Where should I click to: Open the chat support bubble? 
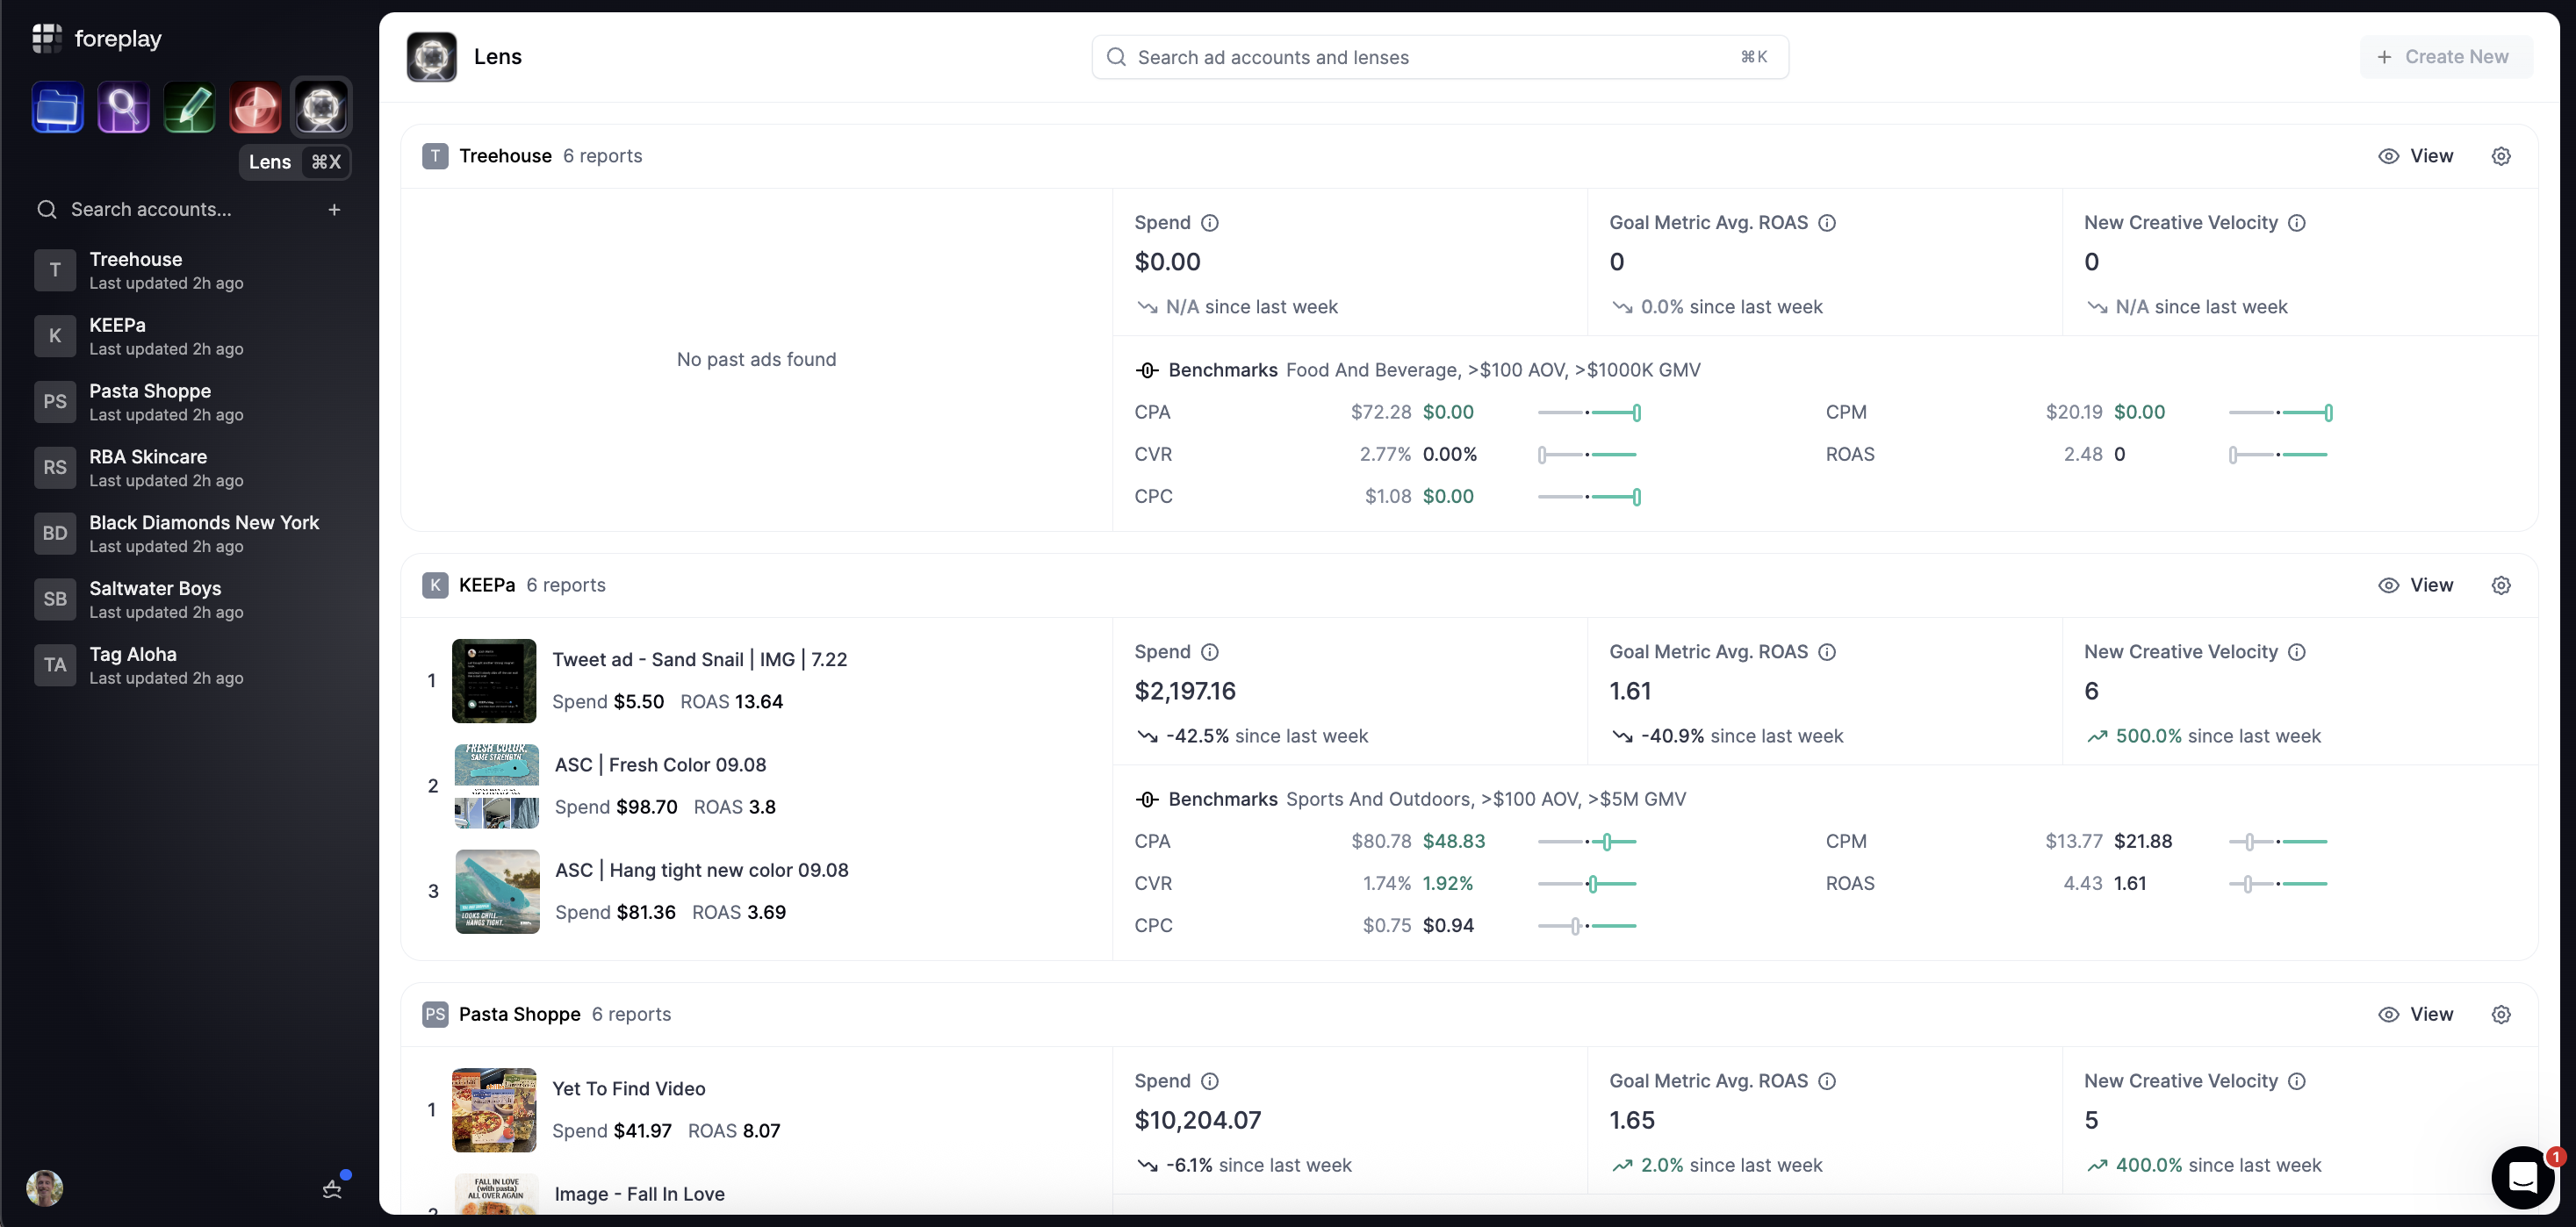point(2522,1177)
